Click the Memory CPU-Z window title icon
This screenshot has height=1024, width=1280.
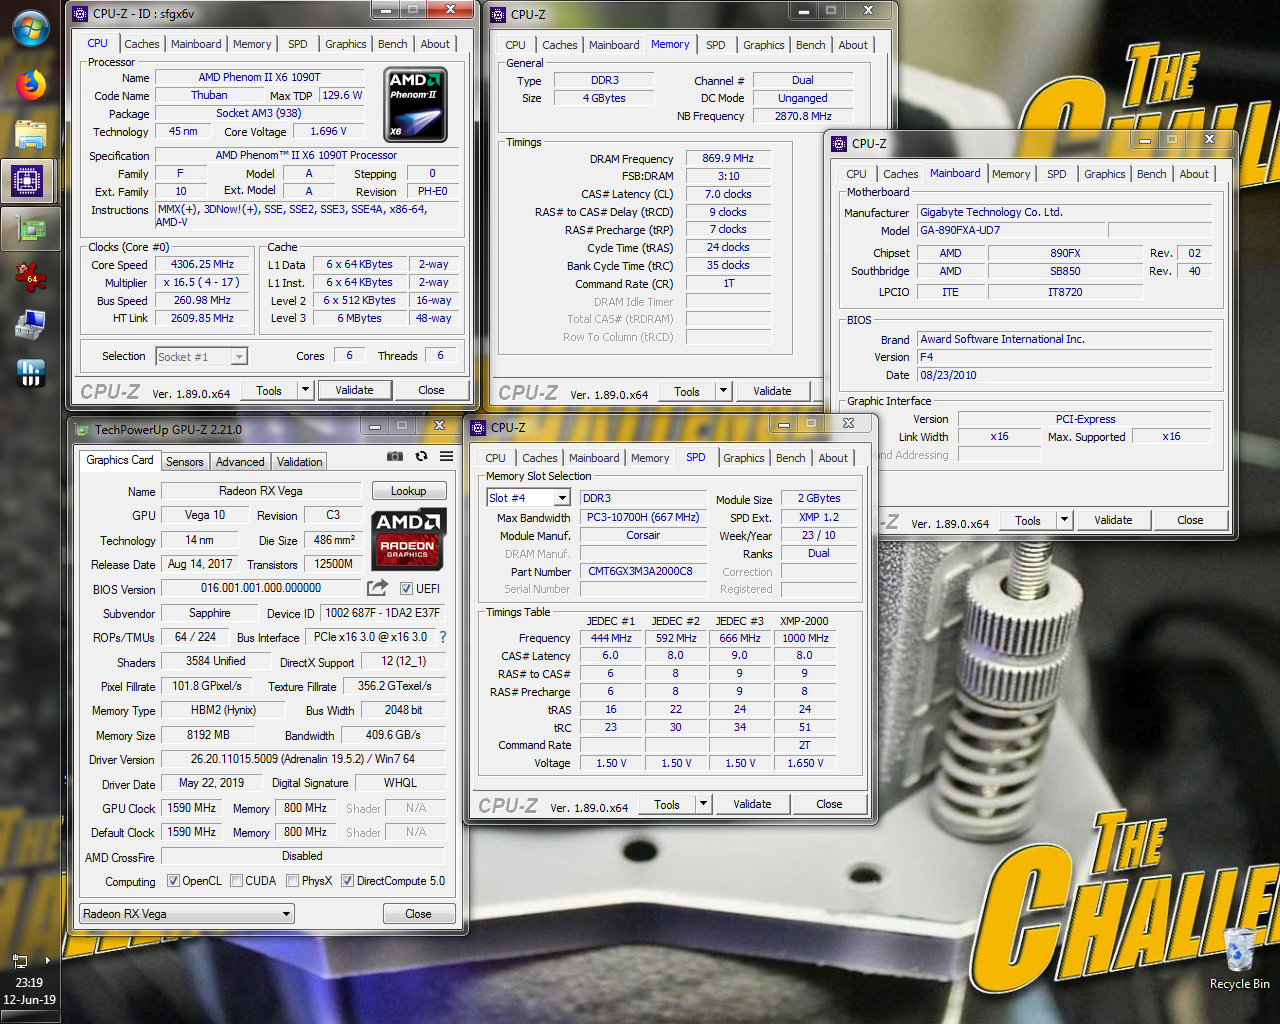499,14
